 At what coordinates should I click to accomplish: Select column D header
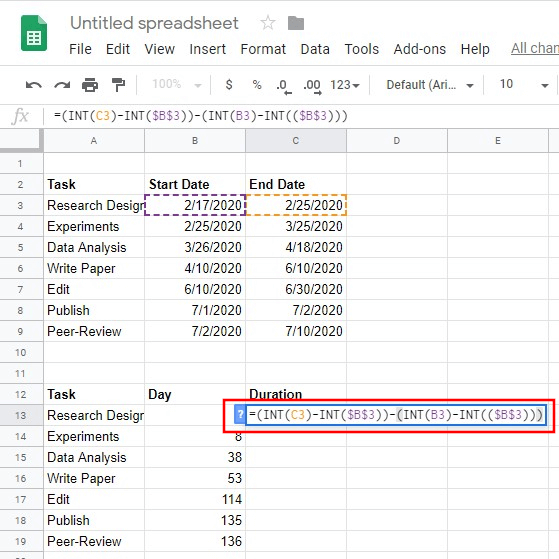(397, 141)
